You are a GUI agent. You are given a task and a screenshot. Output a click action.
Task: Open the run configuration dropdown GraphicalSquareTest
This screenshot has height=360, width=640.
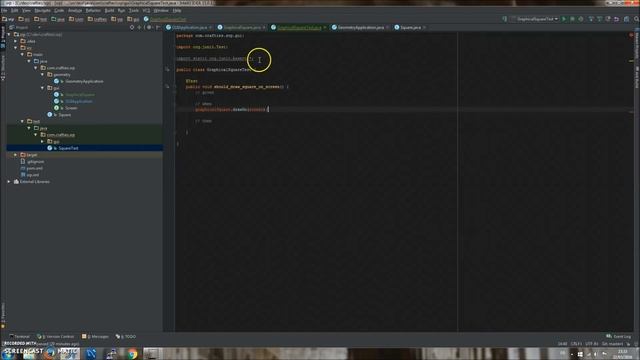(x=535, y=19)
